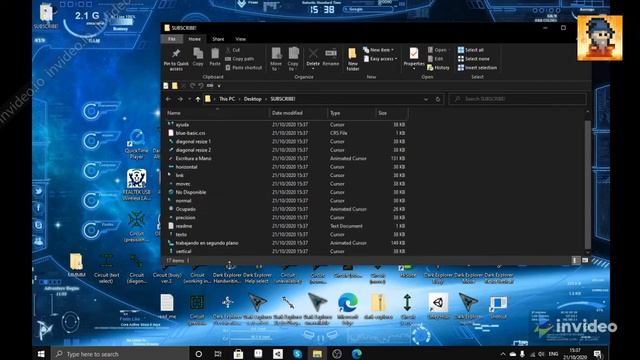Open Microsoft Store from the taskbar
The width and height of the screenshot is (640, 360).
click(238, 353)
